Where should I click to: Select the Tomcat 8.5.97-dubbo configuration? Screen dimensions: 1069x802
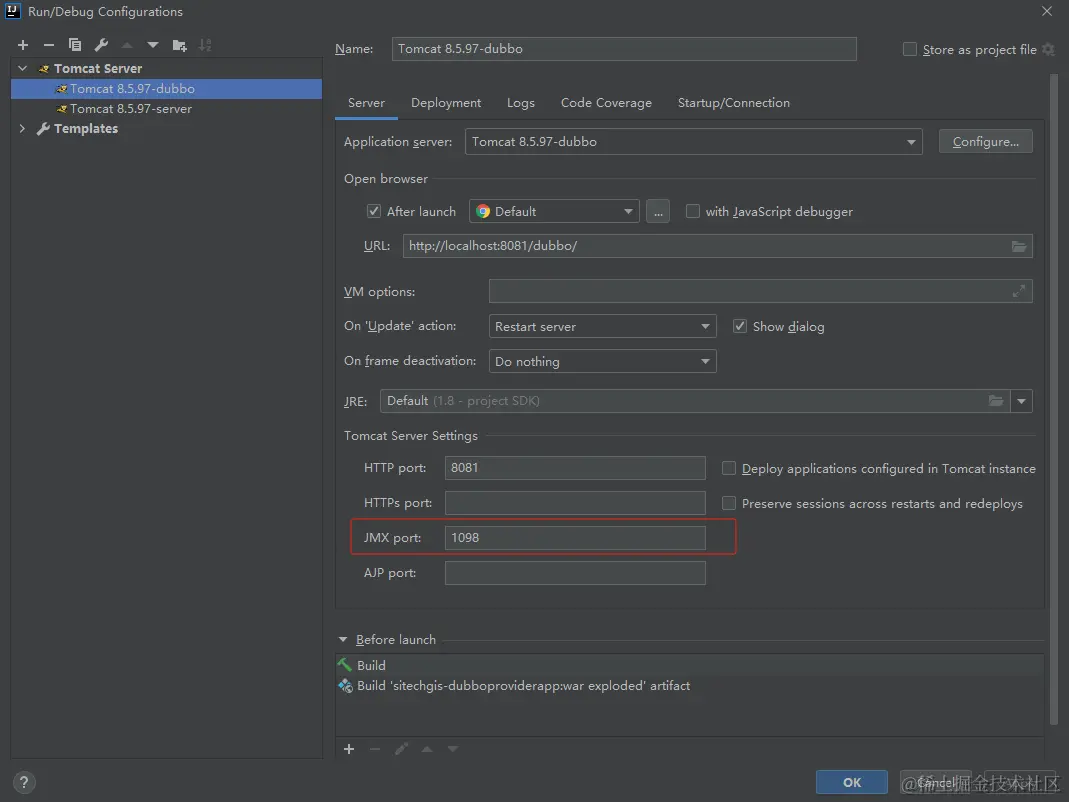[x=166, y=89]
